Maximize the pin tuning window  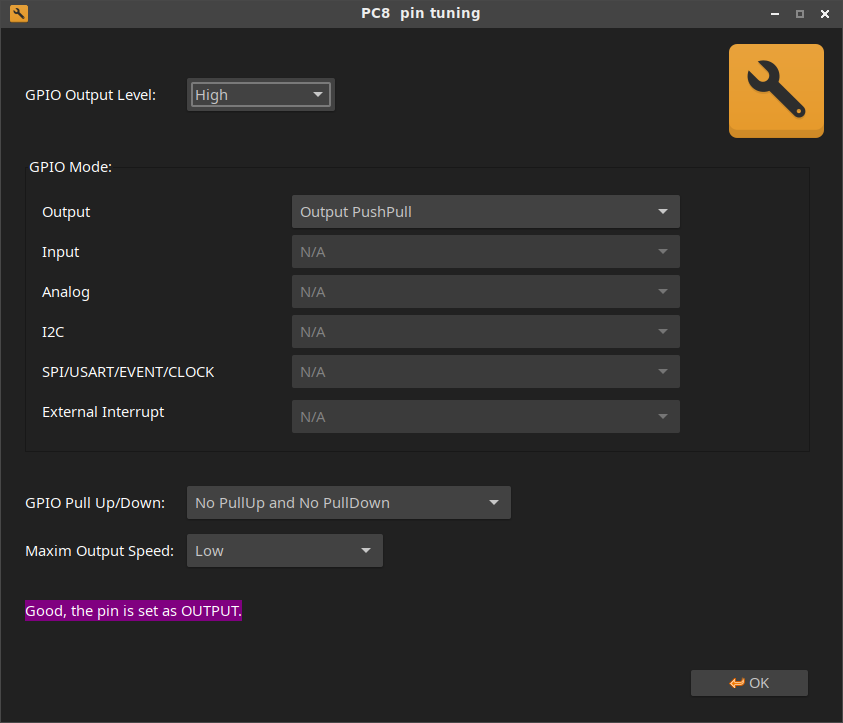tap(800, 14)
